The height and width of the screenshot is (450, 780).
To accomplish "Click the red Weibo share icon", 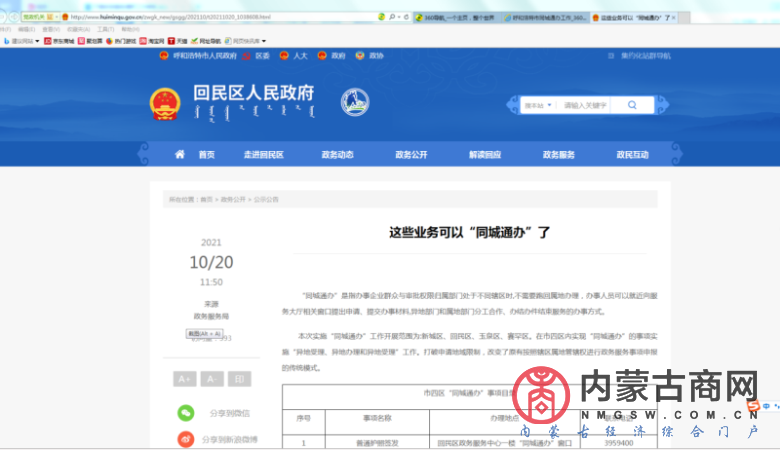I will (186, 439).
